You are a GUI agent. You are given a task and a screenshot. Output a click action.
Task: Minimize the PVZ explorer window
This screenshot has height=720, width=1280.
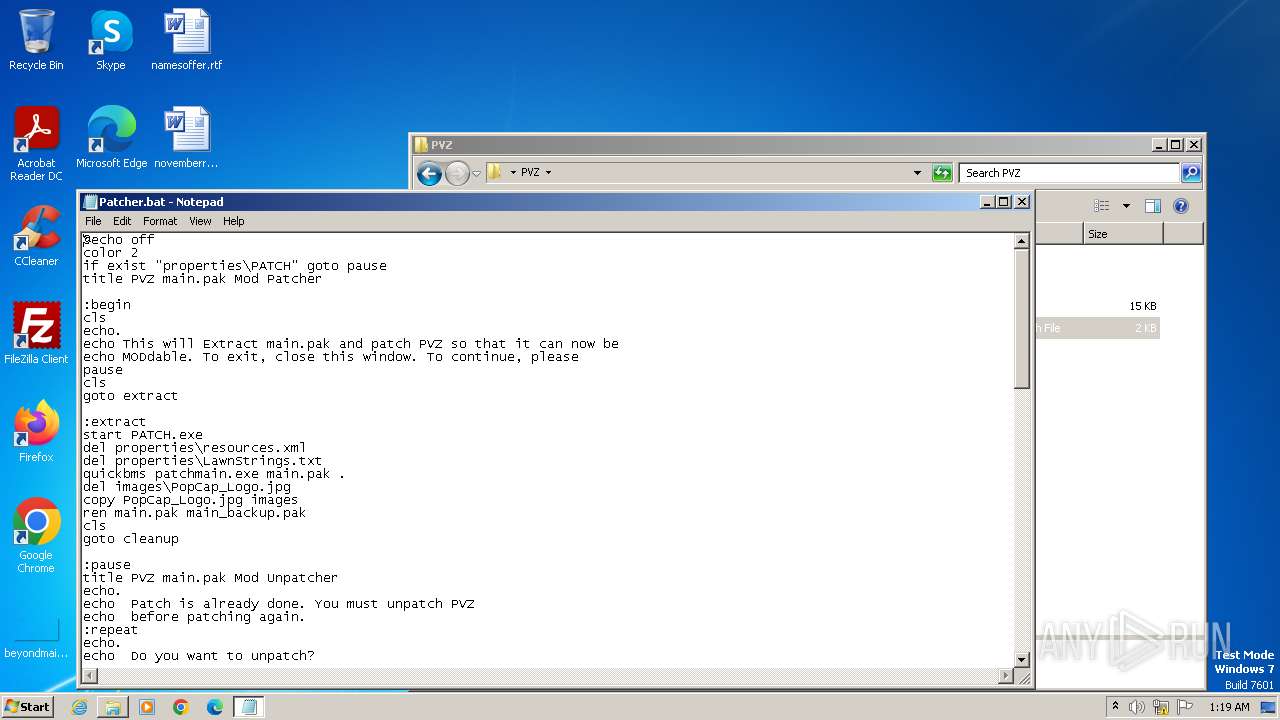tap(1159, 145)
